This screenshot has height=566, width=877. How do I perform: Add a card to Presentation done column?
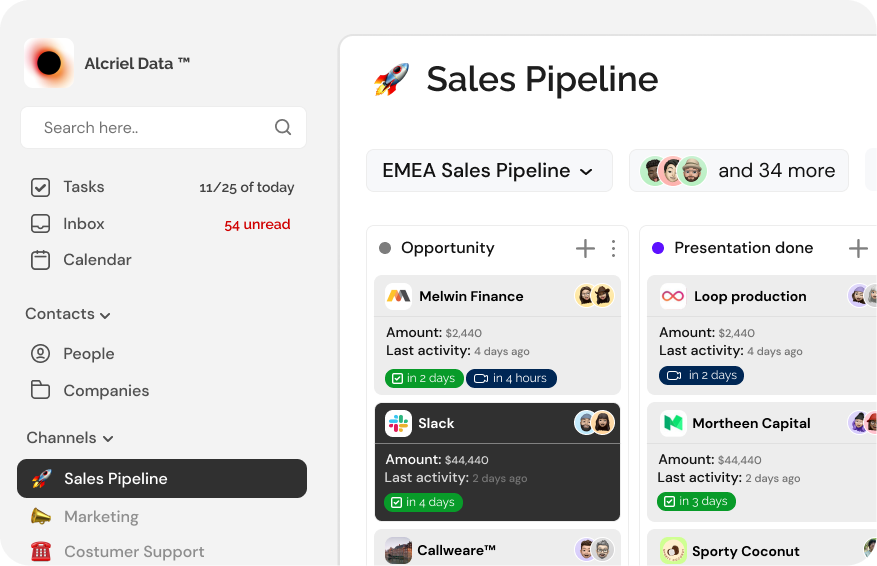(858, 248)
